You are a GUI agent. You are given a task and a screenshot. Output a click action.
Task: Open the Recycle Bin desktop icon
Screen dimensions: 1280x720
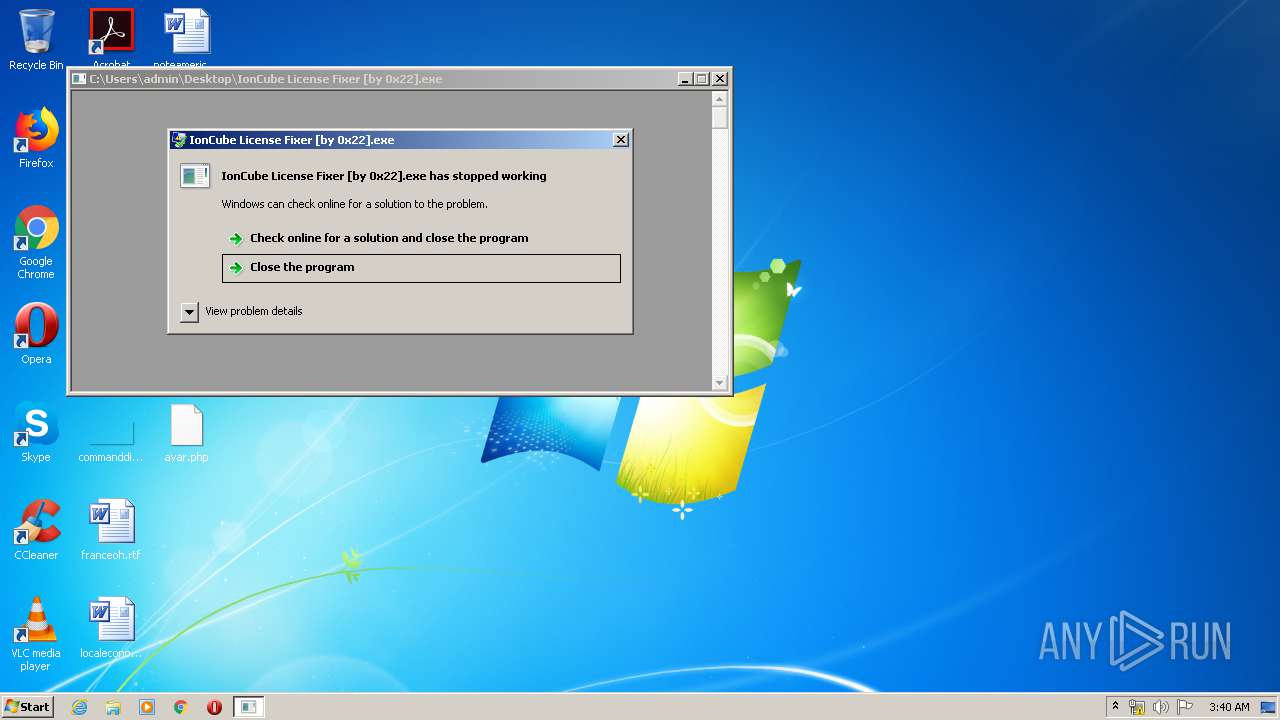click(x=36, y=40)
